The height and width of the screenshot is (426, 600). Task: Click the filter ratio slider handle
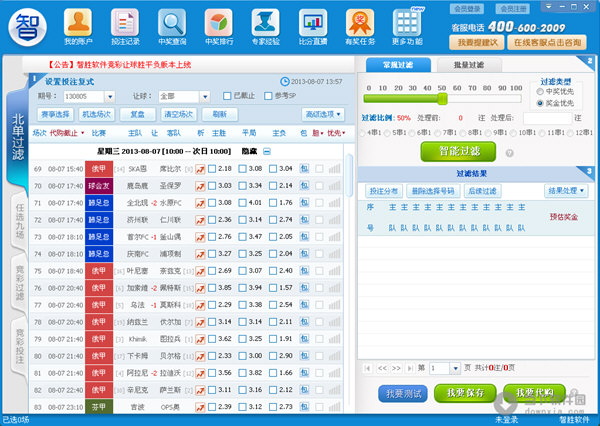441,99
